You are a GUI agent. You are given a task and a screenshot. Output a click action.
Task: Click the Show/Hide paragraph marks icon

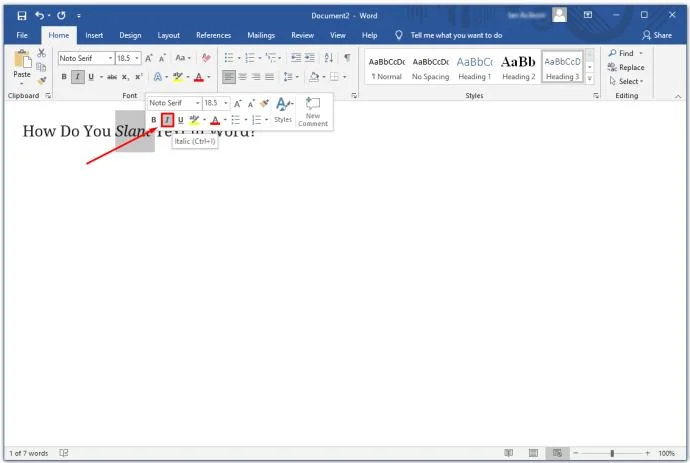348,58
